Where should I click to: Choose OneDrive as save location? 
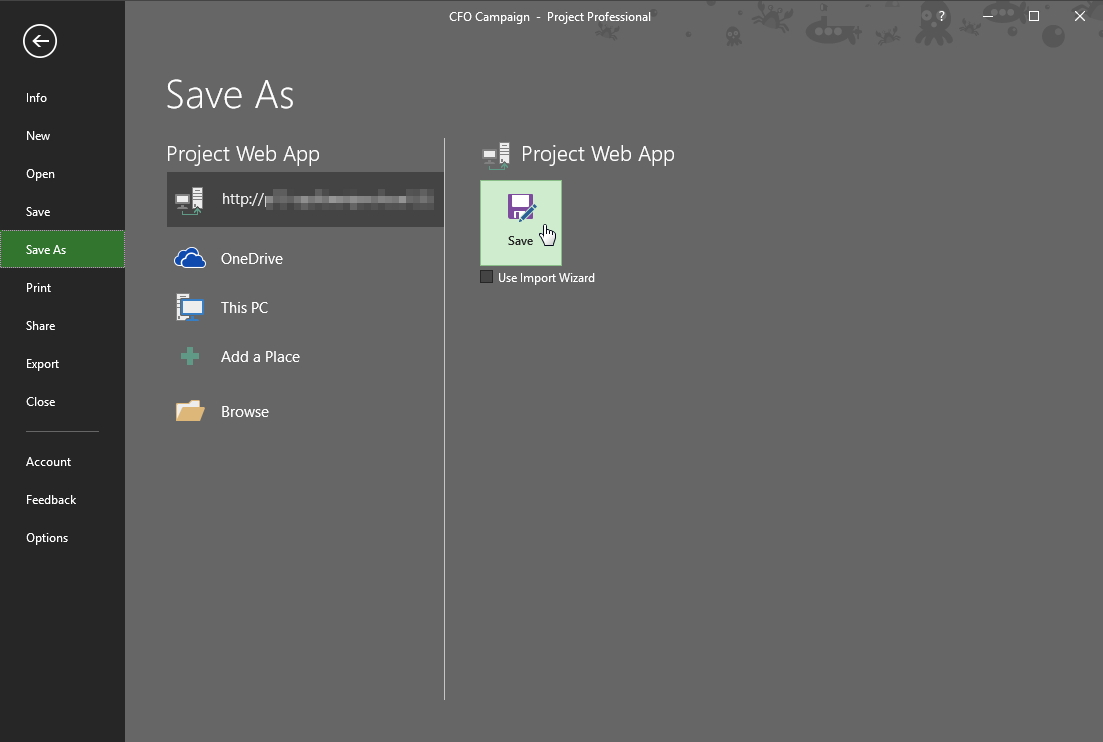(305, 258)
